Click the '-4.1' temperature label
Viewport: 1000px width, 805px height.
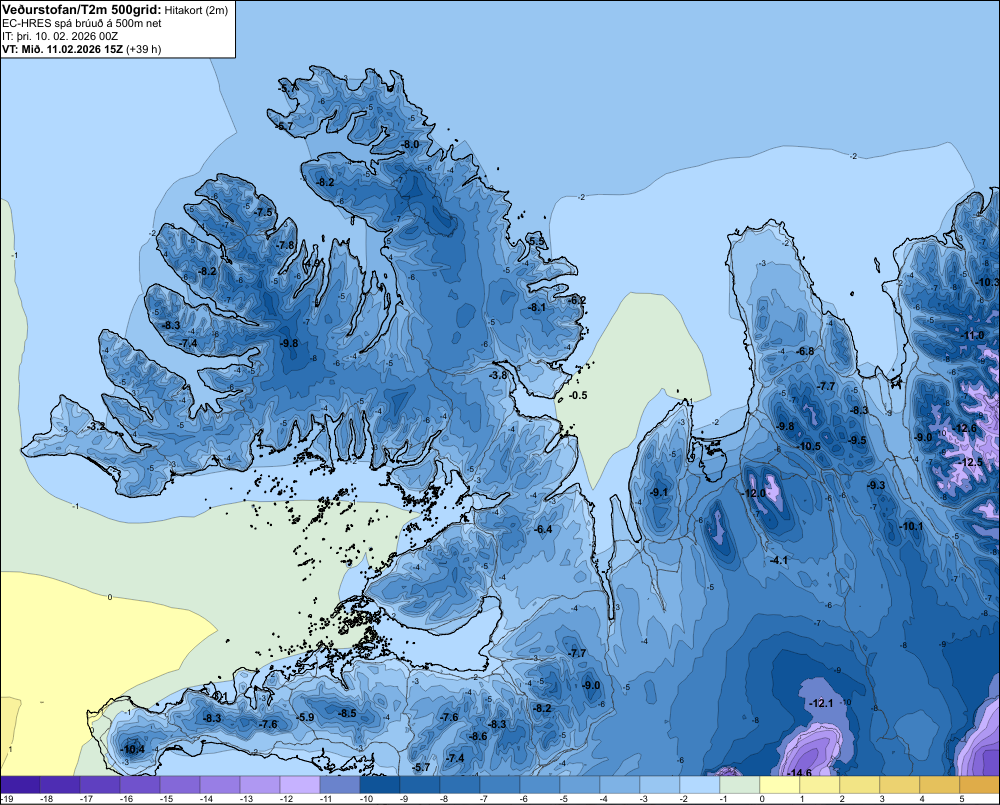(x=779, y=560)
